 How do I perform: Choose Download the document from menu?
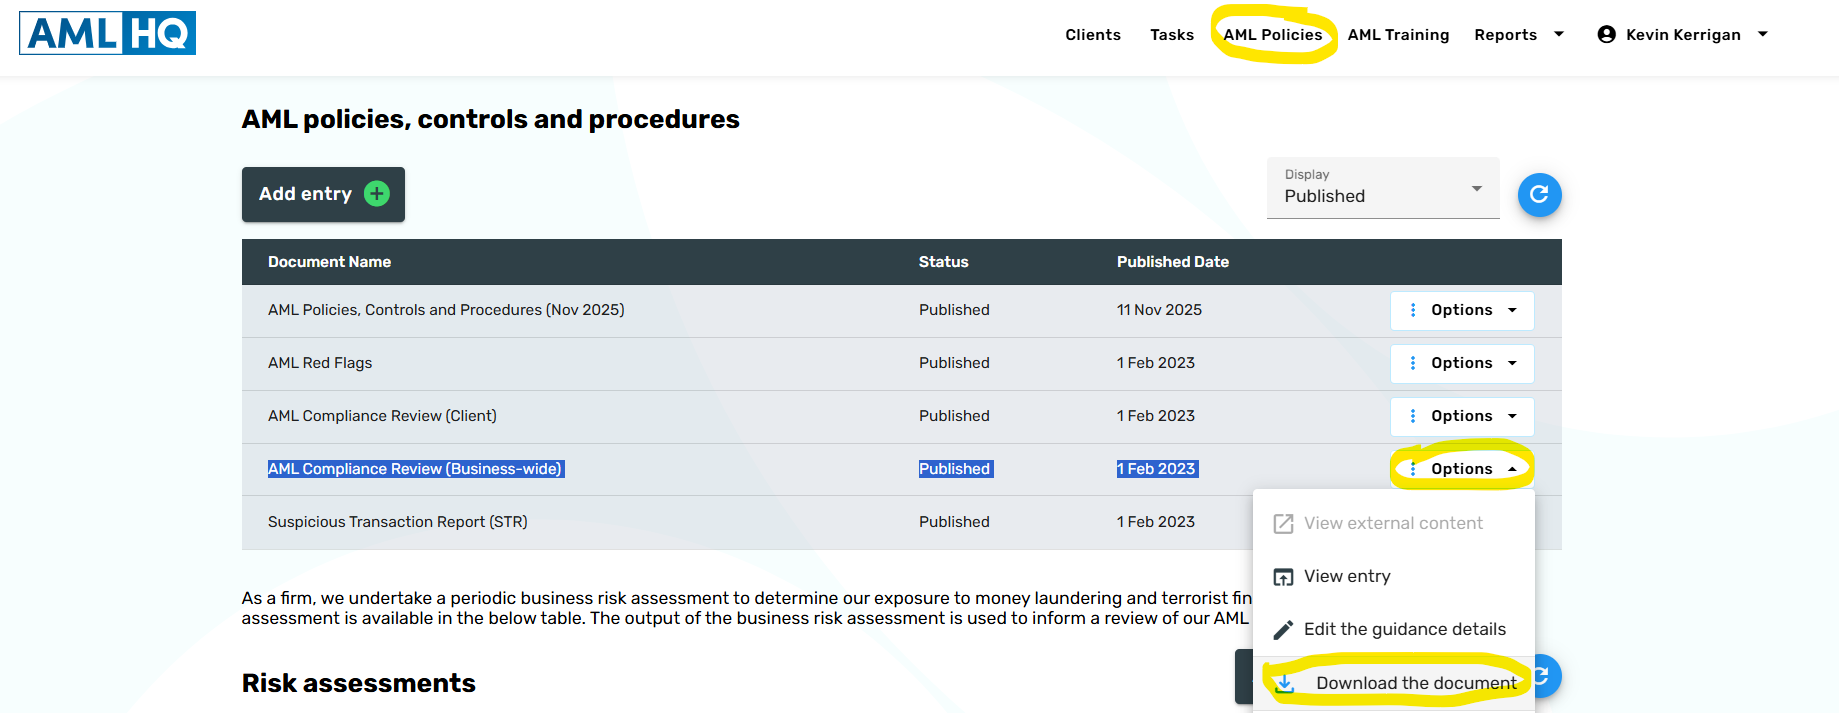[x=1415, y=683]
